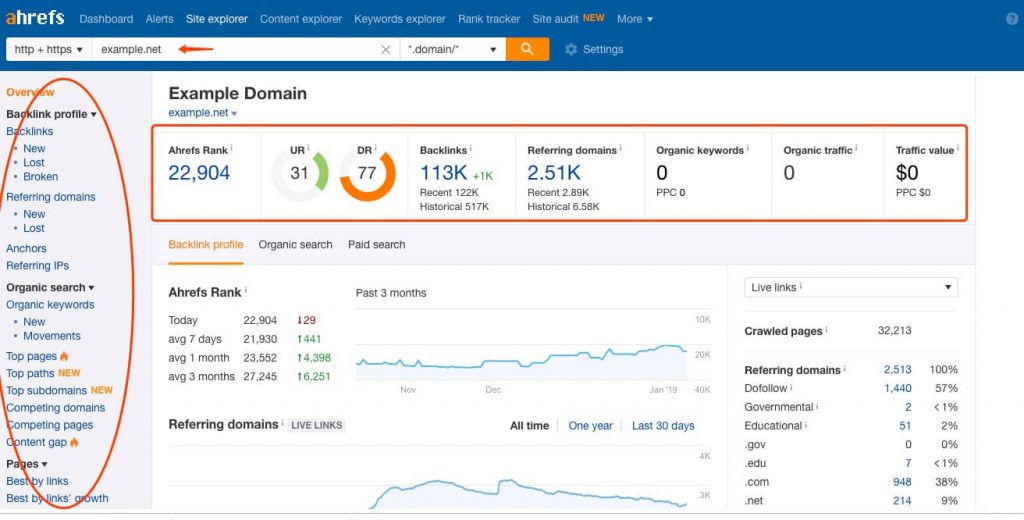
Task: Open Site audit in the top navigation
Action: (557, 19)
